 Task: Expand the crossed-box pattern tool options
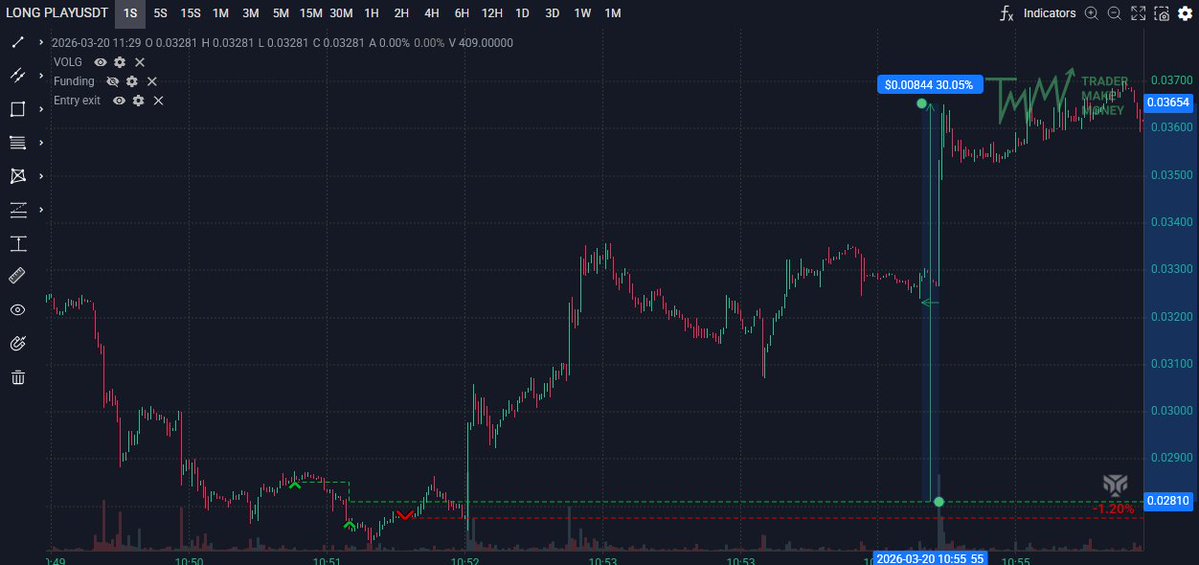41,176
